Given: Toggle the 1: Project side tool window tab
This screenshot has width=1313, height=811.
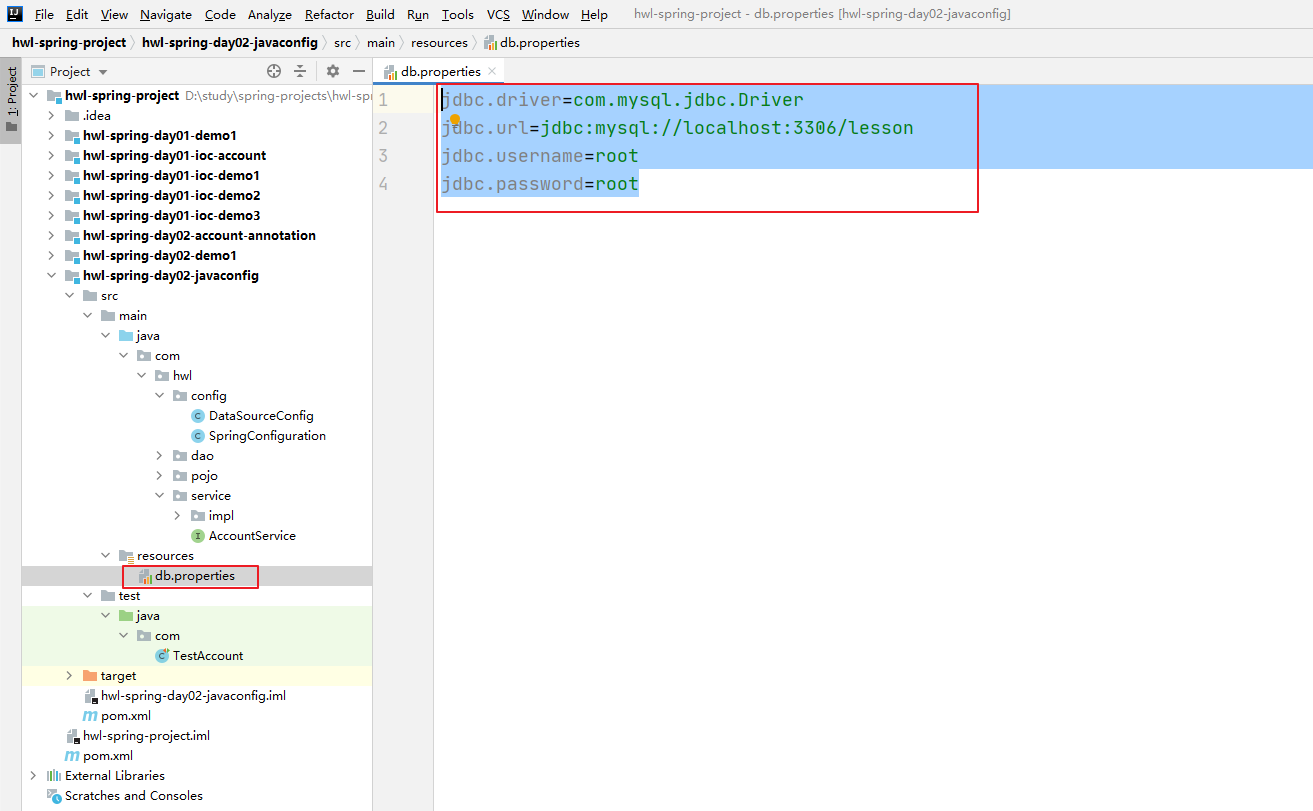Looking at the screenshot, I should pyautogui.click(x=11, y=100).
